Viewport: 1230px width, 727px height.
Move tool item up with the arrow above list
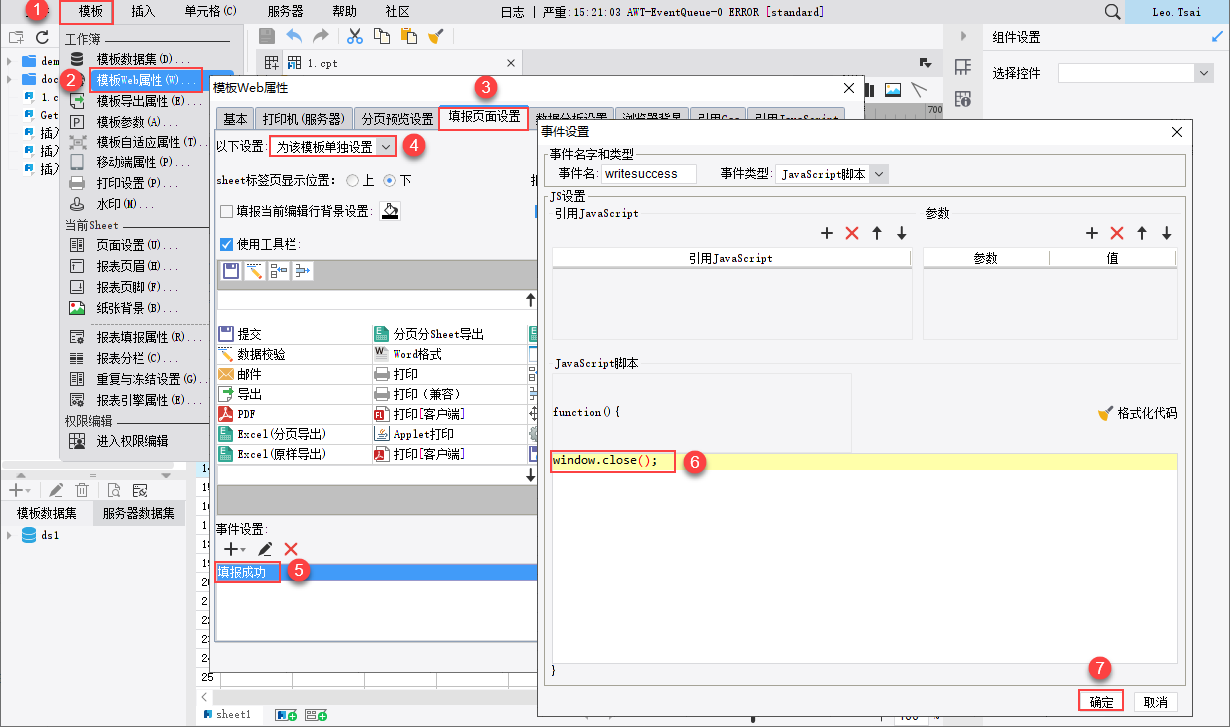click(531, 299)
